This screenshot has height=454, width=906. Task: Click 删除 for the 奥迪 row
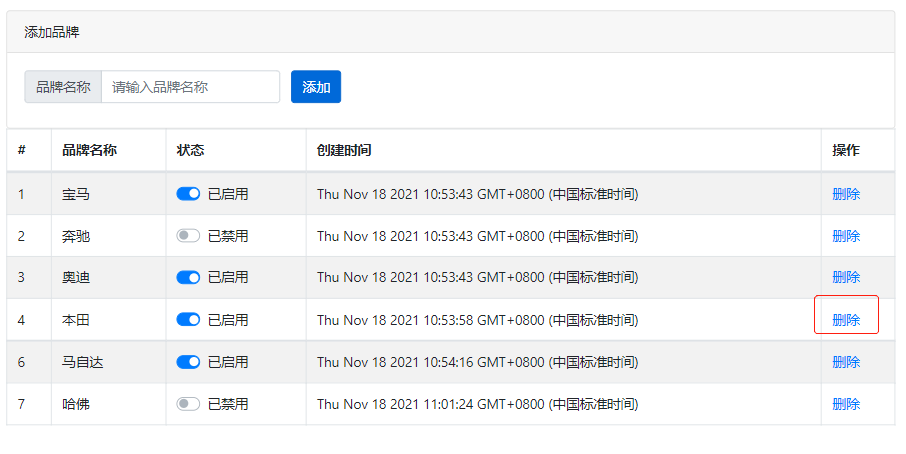pos(846,277)
